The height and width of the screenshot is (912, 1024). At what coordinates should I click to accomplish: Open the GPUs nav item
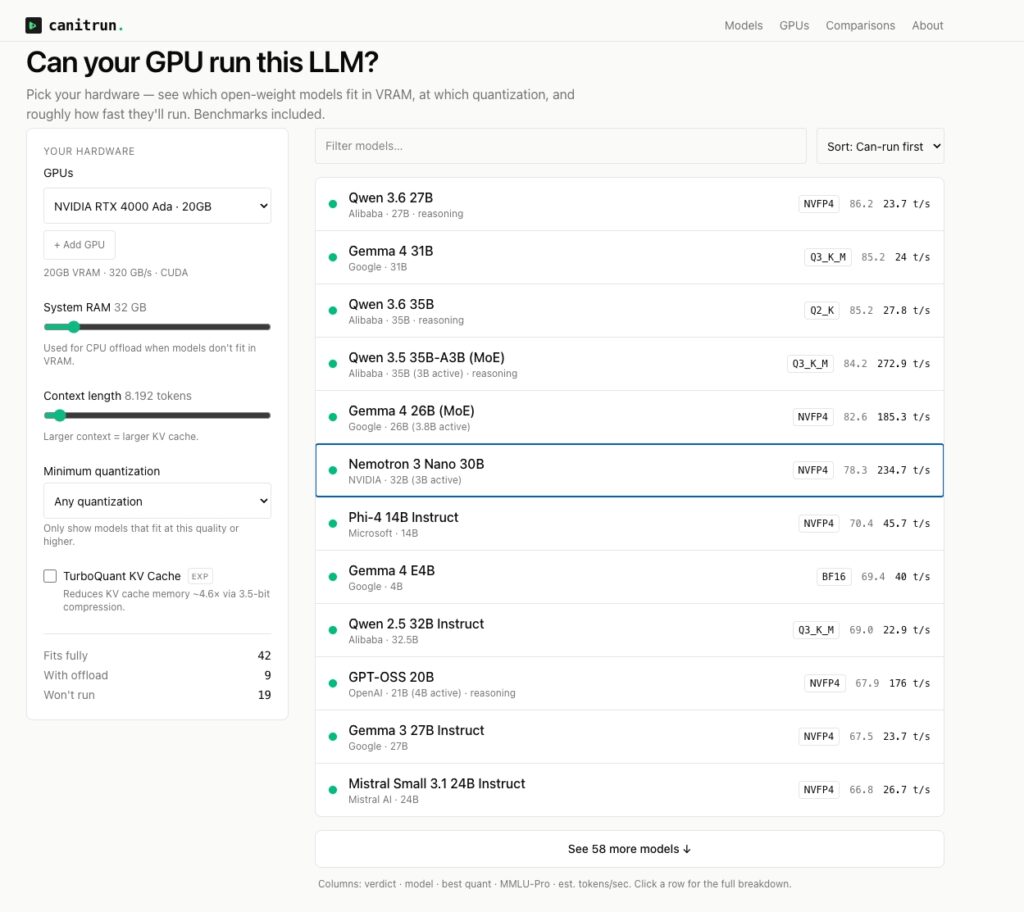coord(793,25)
